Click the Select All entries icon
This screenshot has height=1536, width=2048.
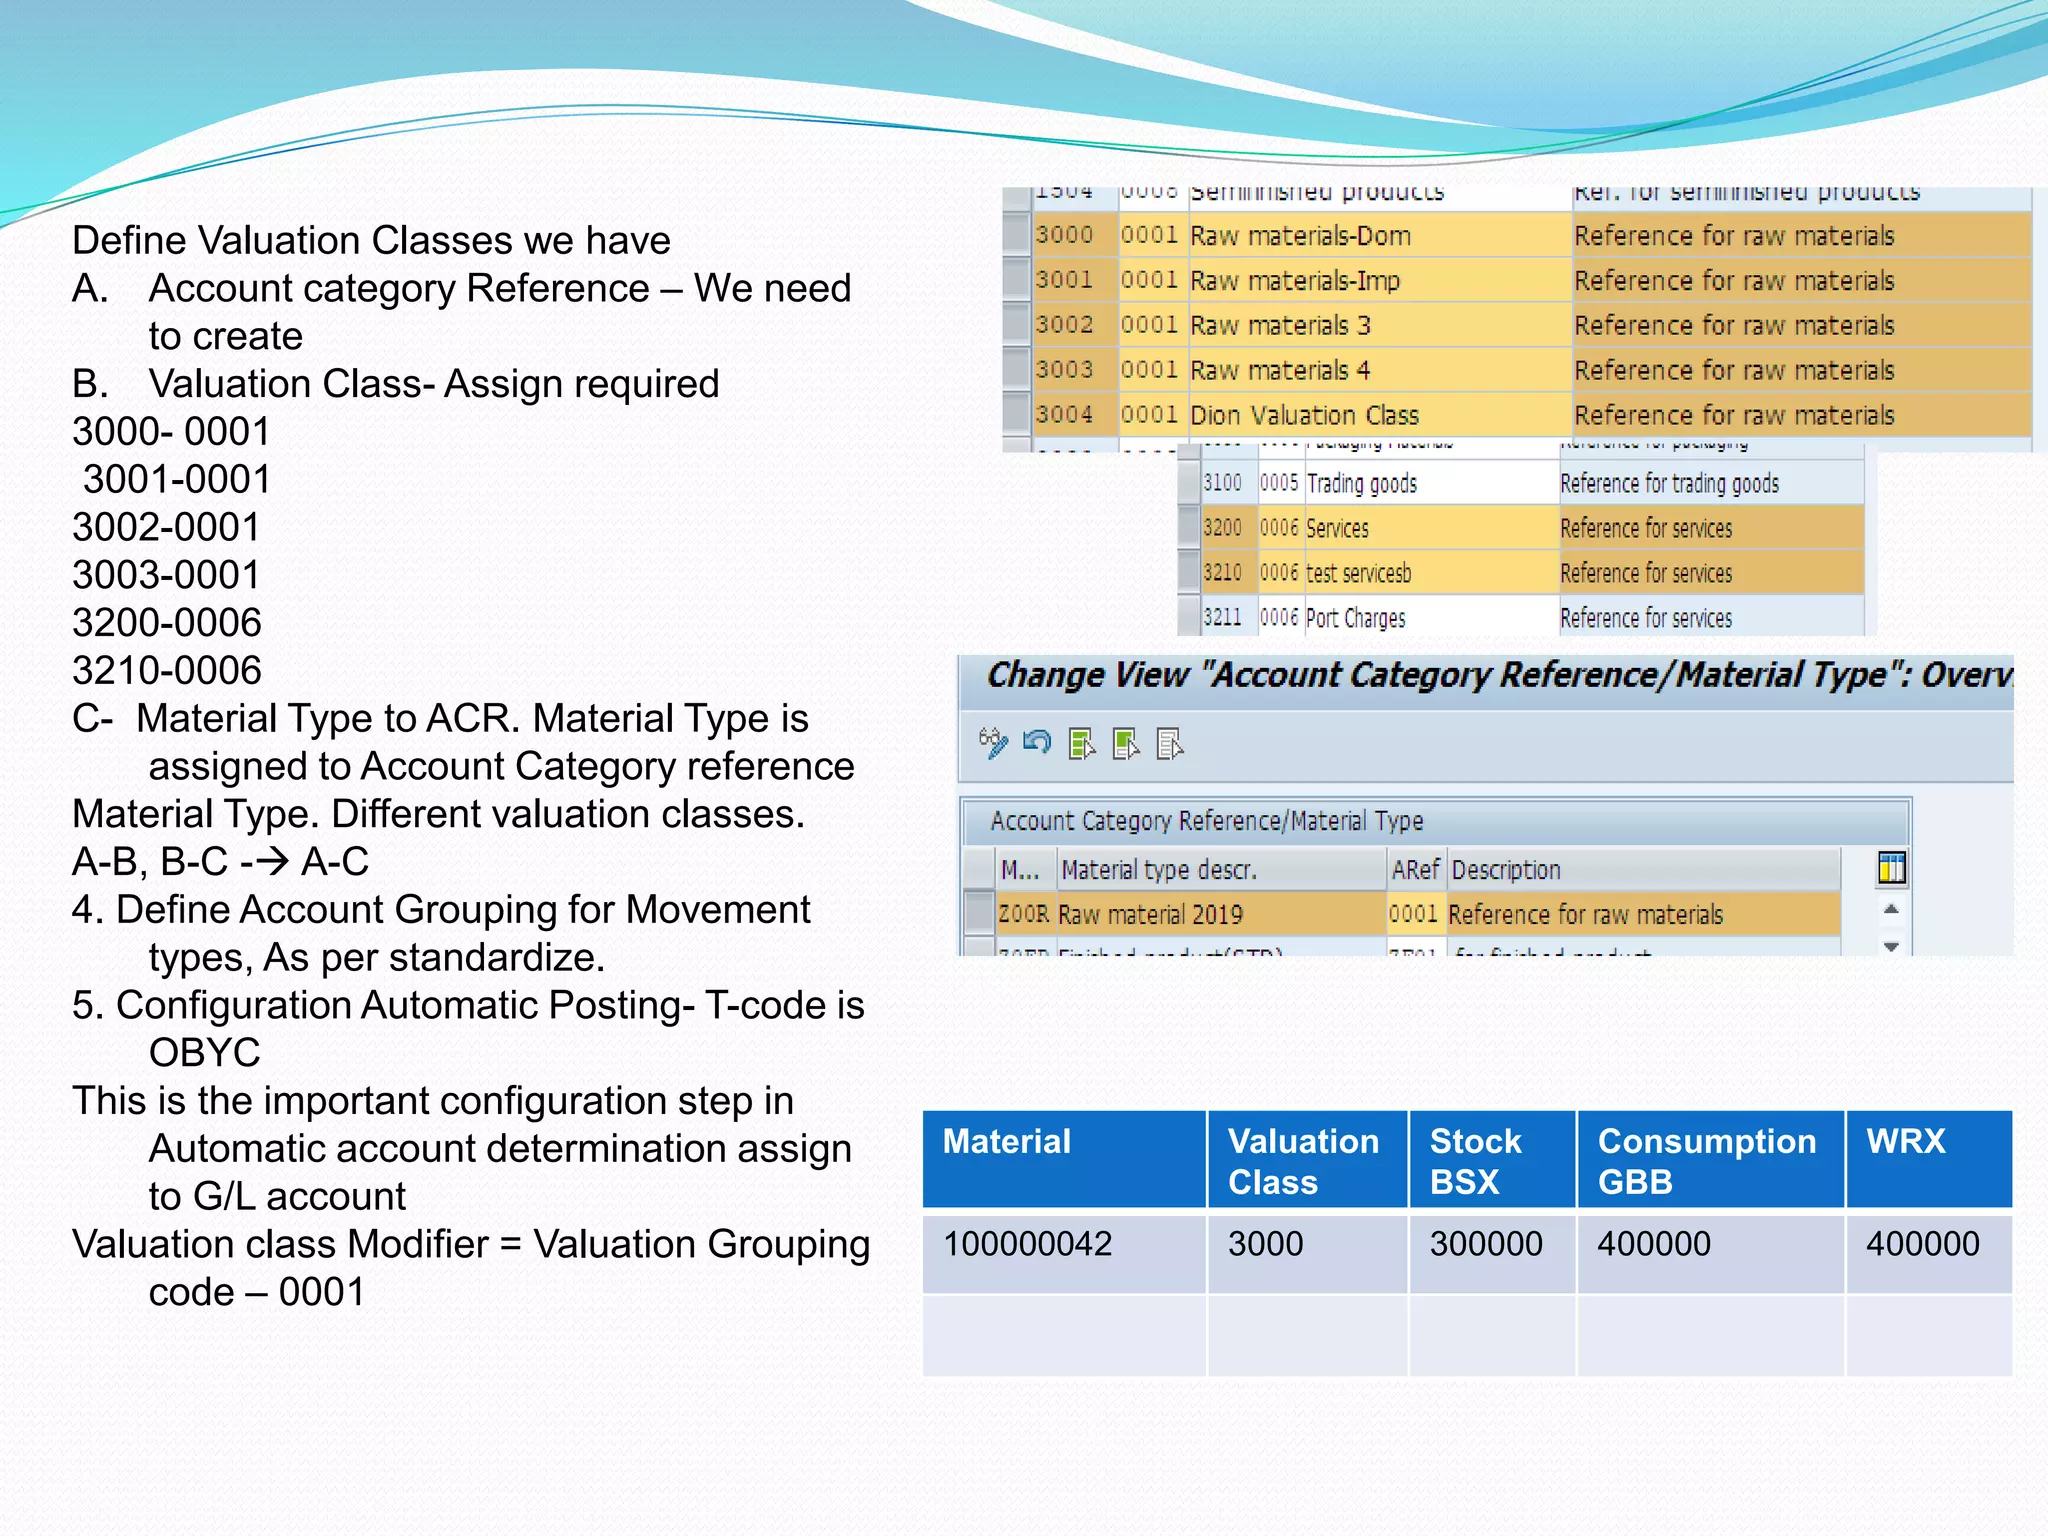click(x=1082, y=744)
